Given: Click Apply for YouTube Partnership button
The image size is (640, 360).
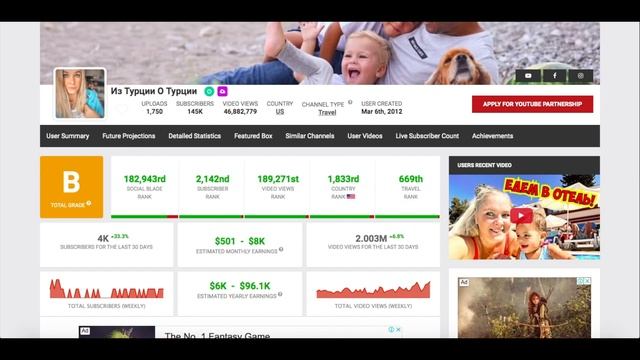Looking at the screenshot, I should (532, 104).
